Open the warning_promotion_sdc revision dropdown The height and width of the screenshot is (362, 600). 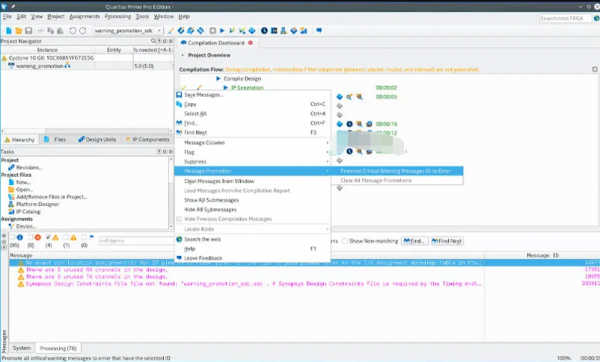[128, 31]
